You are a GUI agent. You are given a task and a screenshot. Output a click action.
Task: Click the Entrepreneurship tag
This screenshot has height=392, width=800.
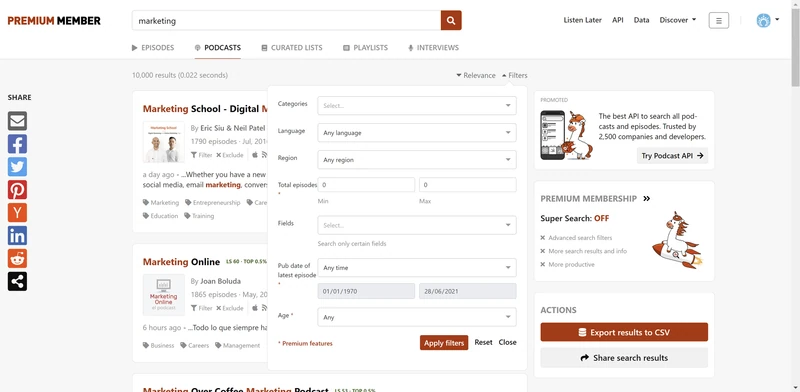[x=212, y=203]
